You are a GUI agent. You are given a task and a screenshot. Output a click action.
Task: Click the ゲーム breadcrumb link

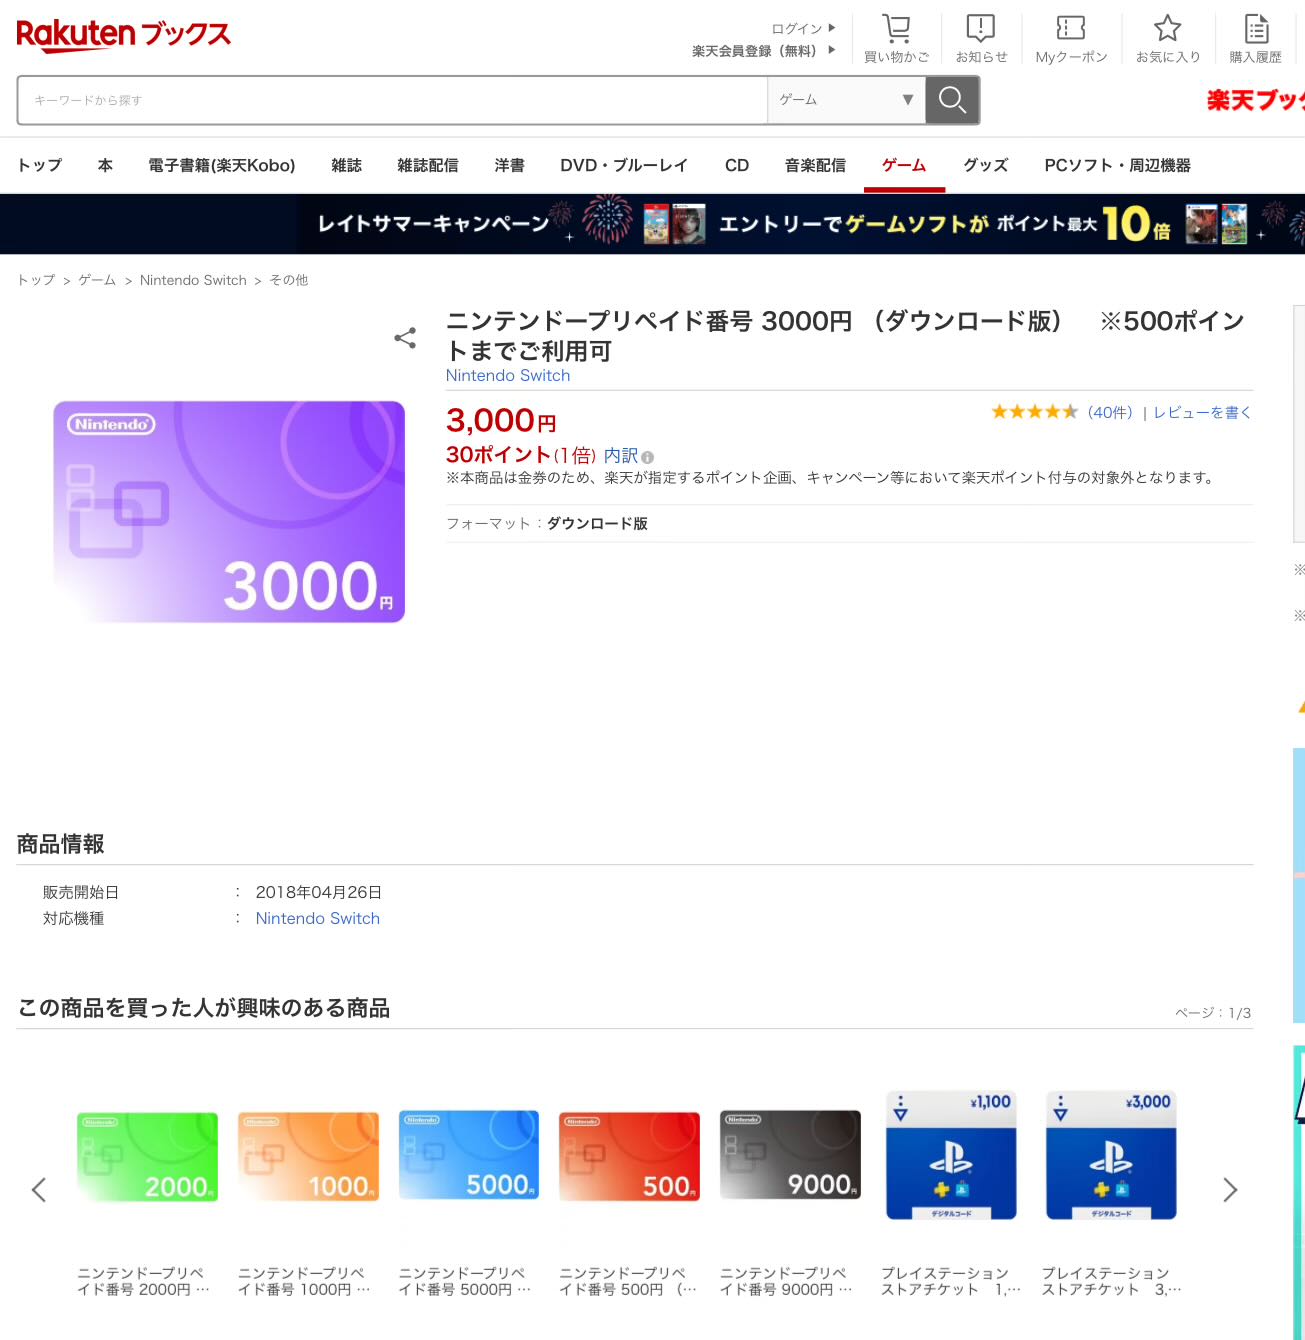(97, 280)
